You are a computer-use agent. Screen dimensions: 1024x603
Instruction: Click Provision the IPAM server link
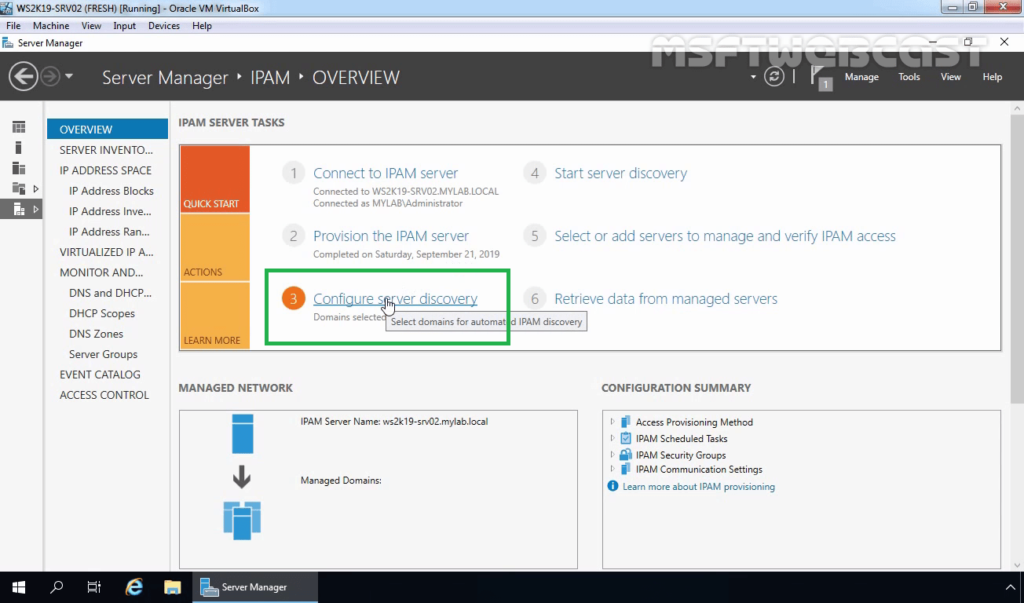pyautogui.click(x=391, y=236)
